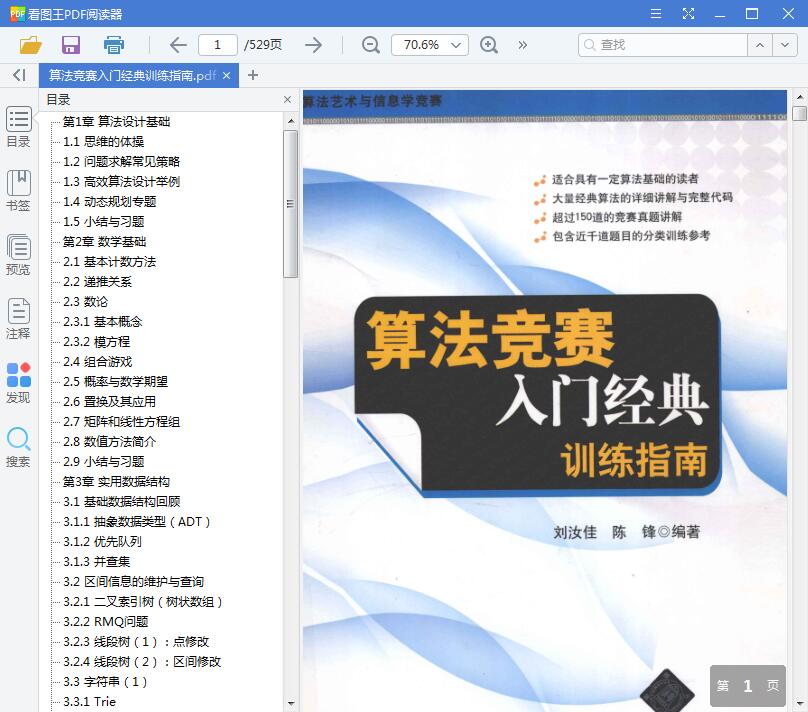The image size is (808, 712).
Task: Jump to 3.3.1 Trie
Action: click(90, 702)
